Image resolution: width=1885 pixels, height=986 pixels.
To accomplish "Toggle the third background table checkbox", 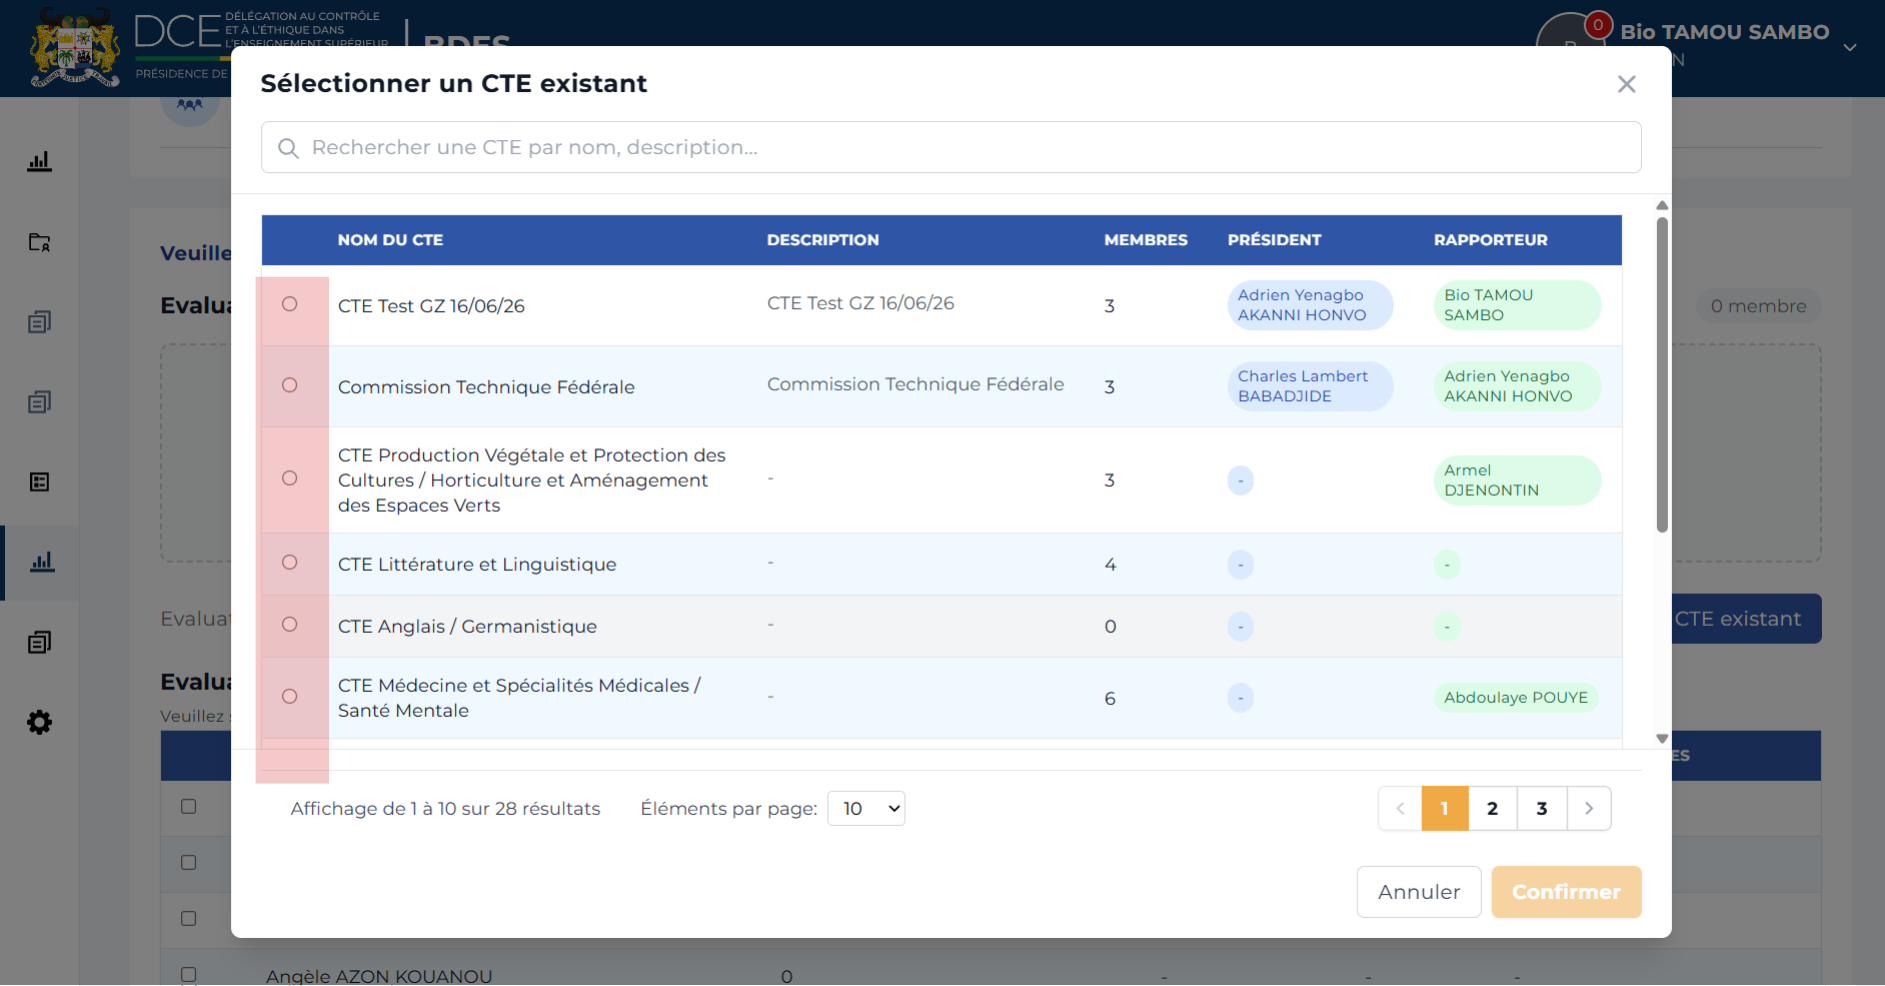I will 188,918.
